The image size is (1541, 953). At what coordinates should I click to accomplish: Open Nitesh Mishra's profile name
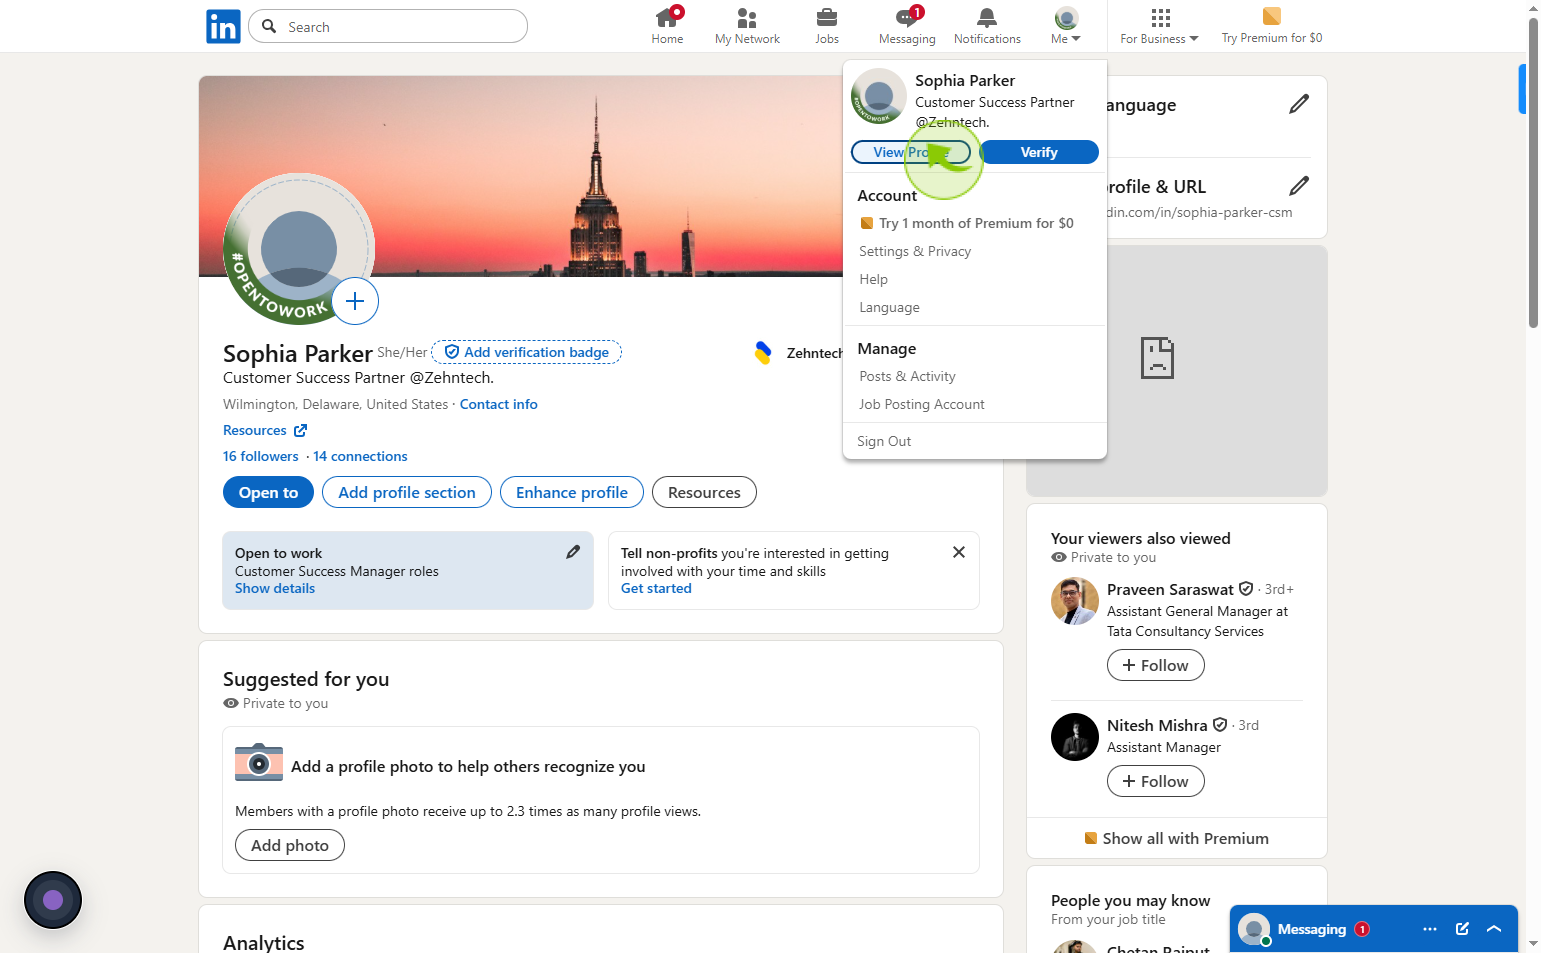(1157, 725)
